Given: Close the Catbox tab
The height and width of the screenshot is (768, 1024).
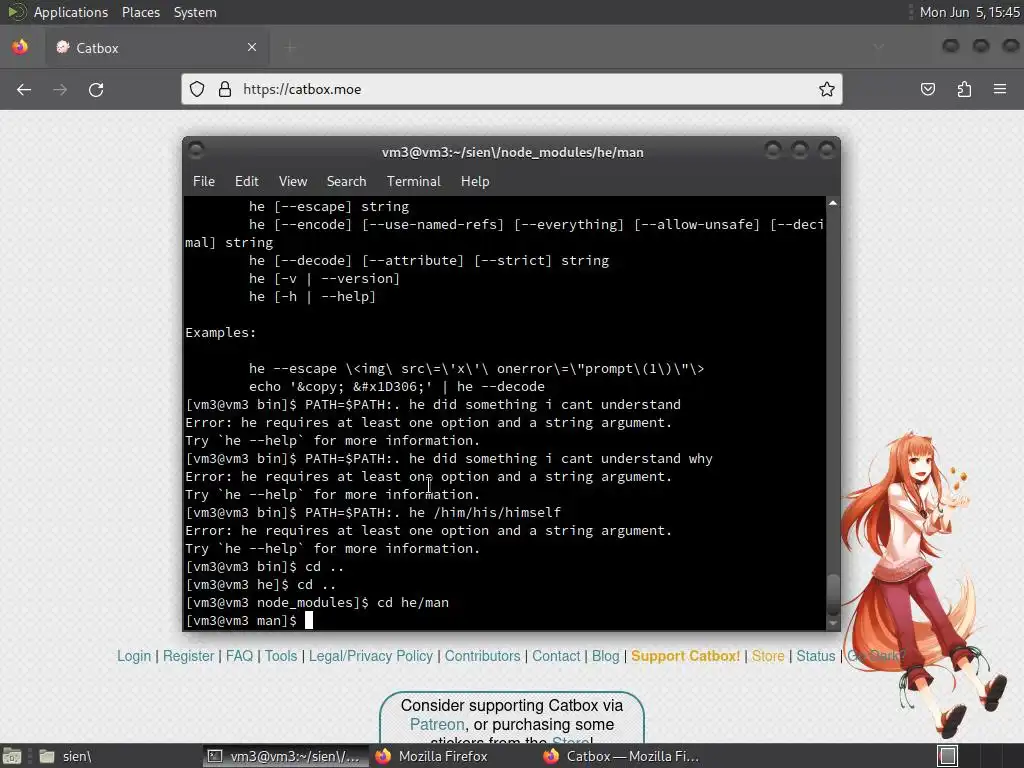Looking at the screenshot, I should coord(252,47).
